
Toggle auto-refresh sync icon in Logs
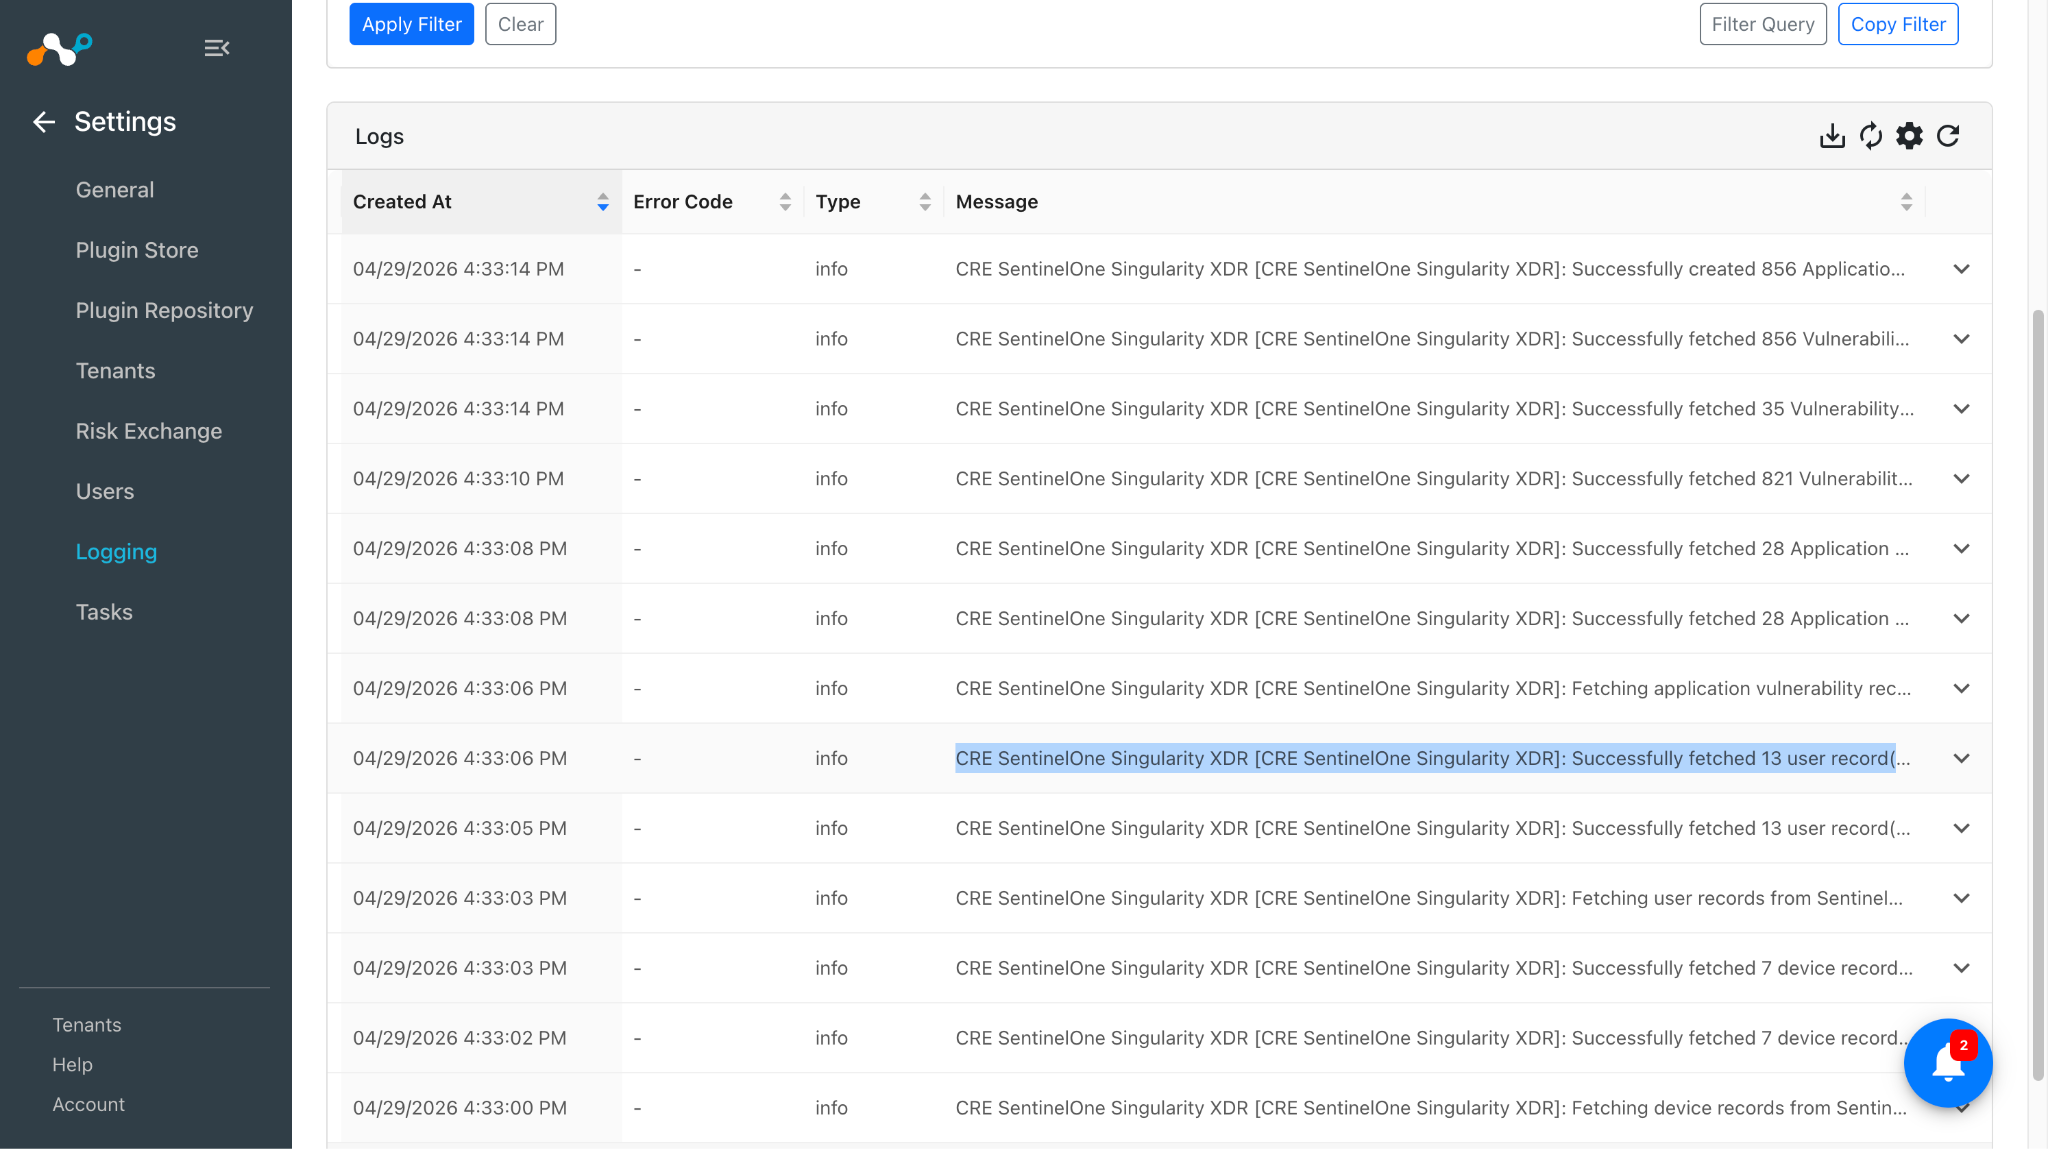coord(1871,136)
